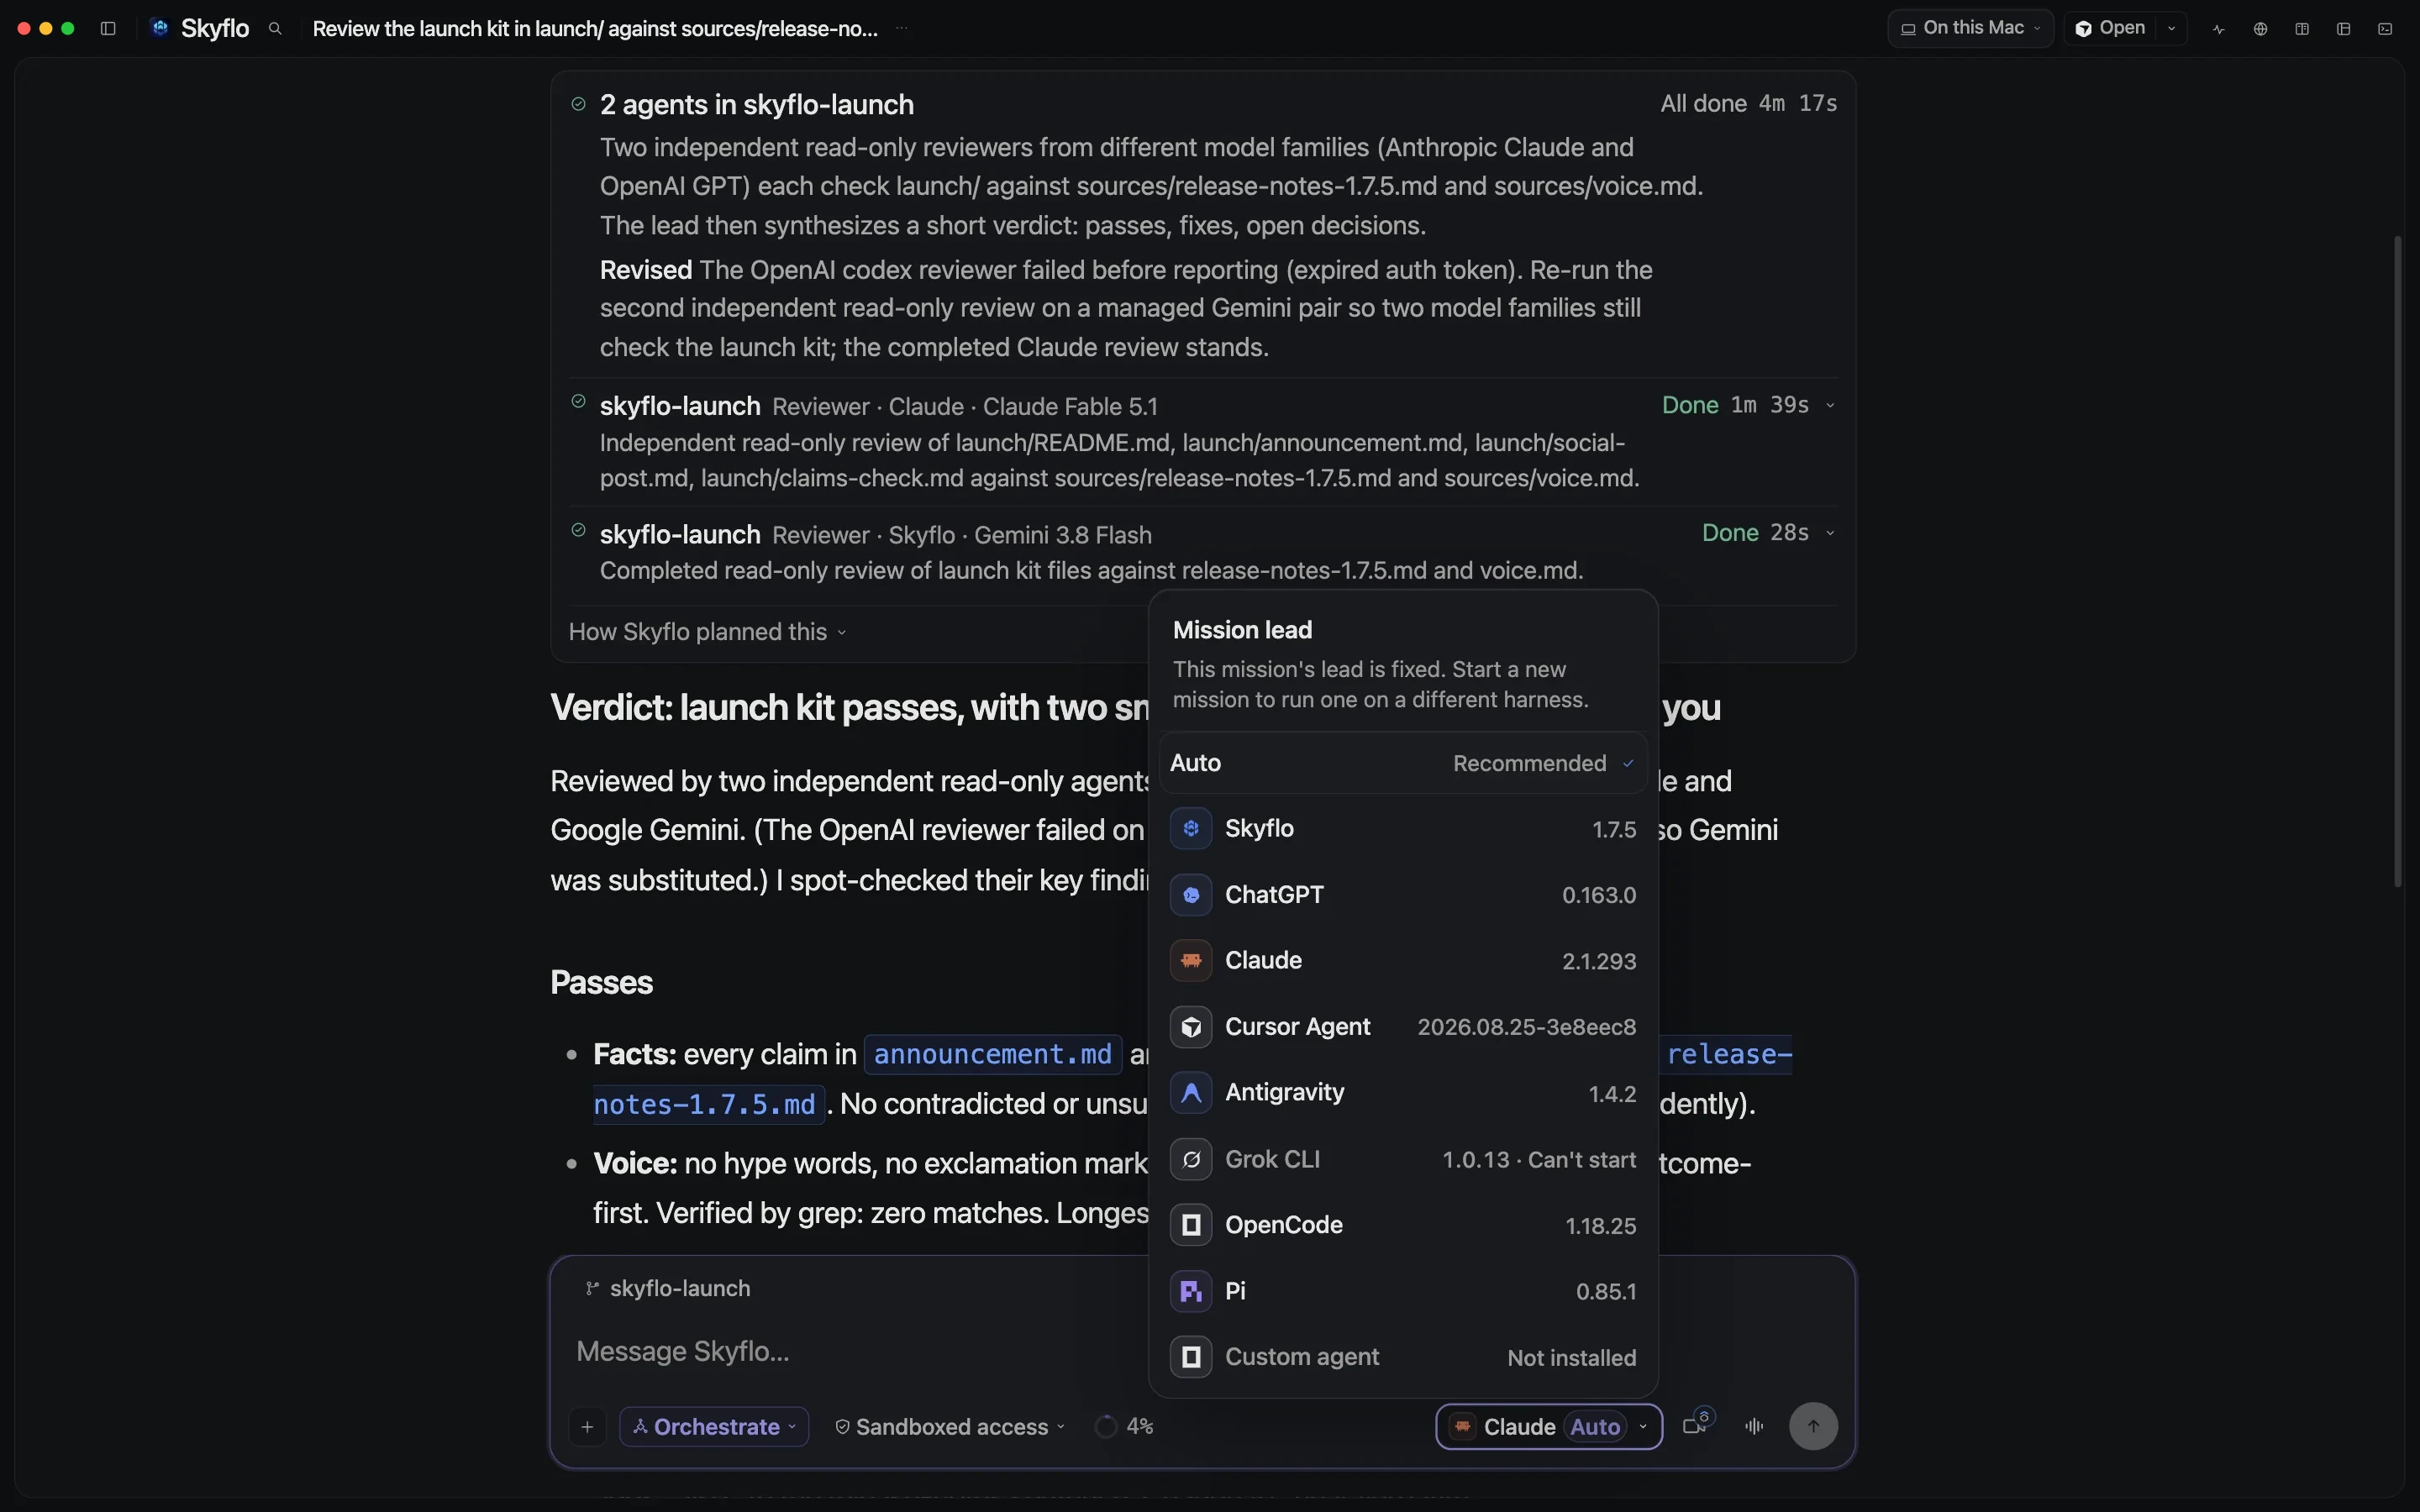This screenshot has height=1512, width=2420.
Task: Select Claude 2.1.293 harness
Action: point(1403,961)
